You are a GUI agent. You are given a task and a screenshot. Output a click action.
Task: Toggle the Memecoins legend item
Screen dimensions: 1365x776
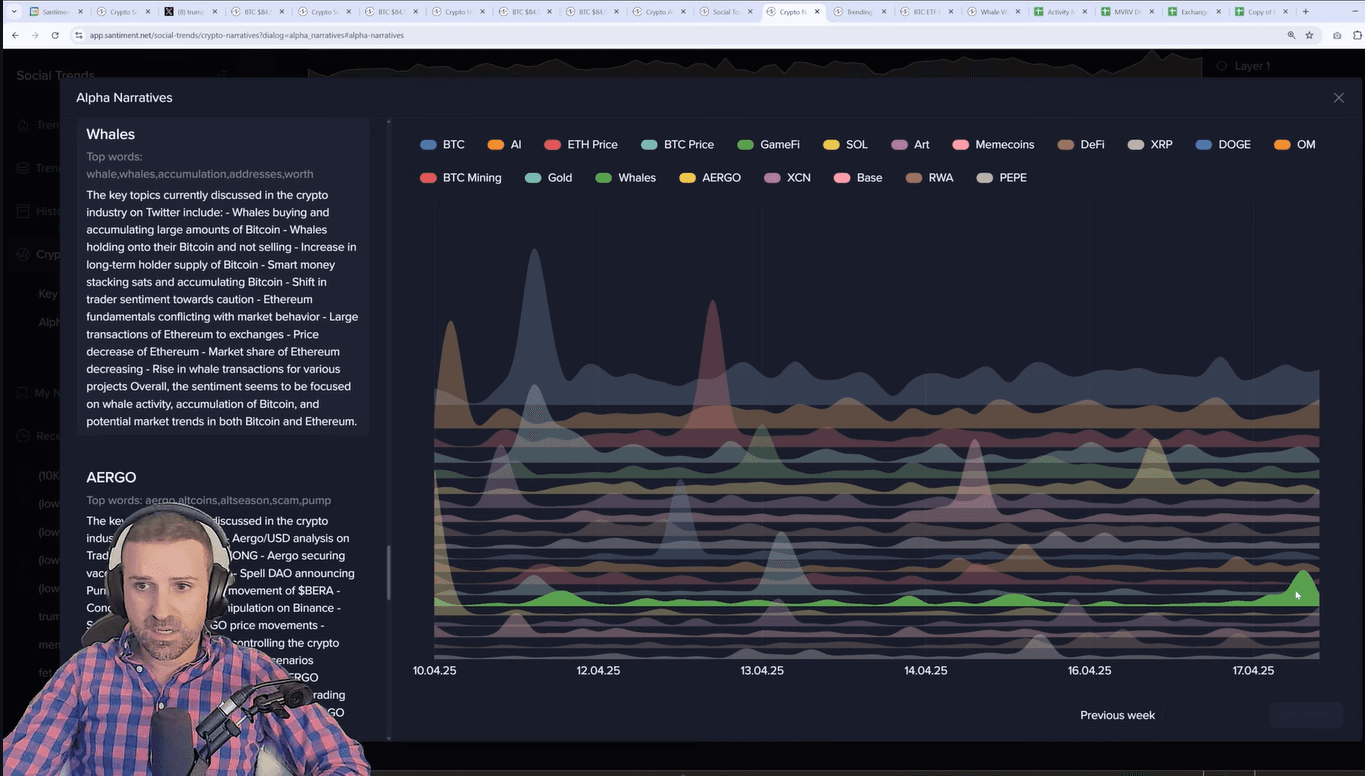click(x=993, y=145)
